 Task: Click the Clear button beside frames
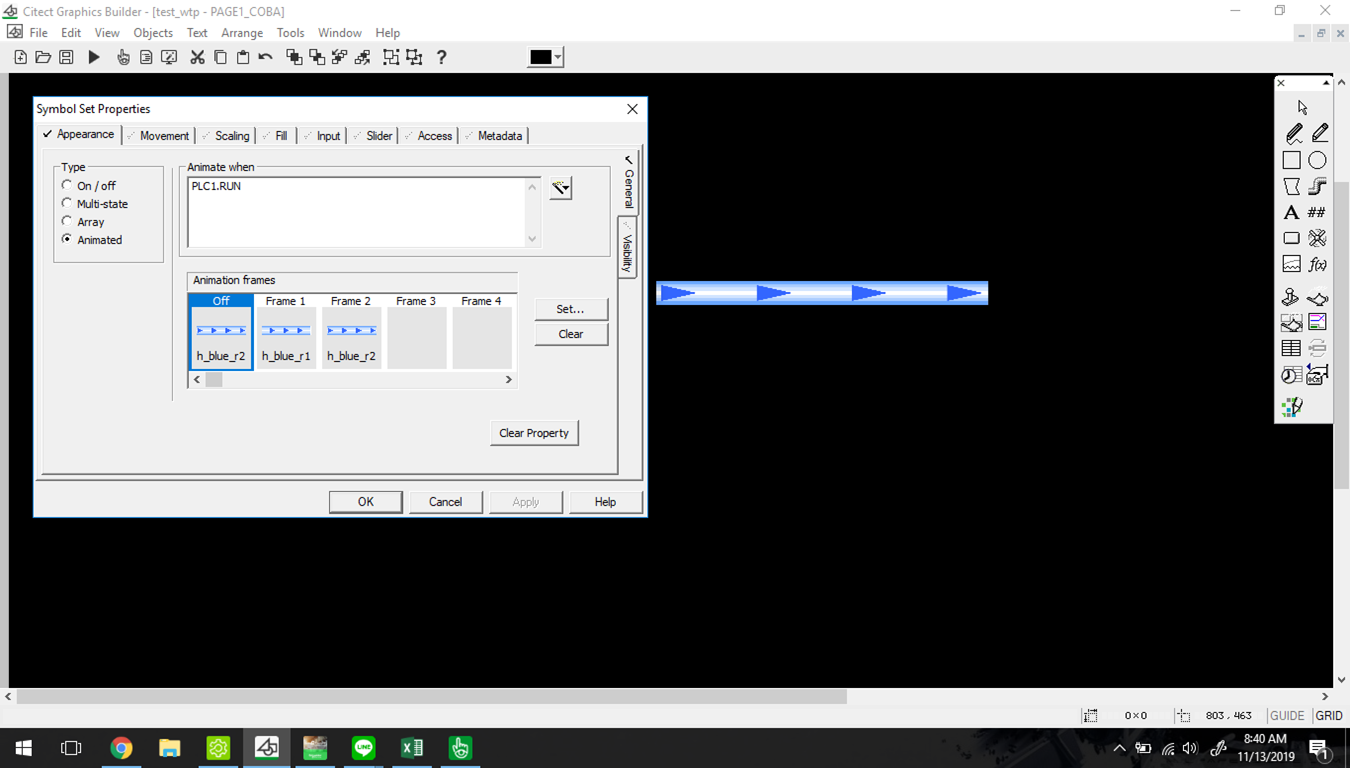(x=570, y=334)
